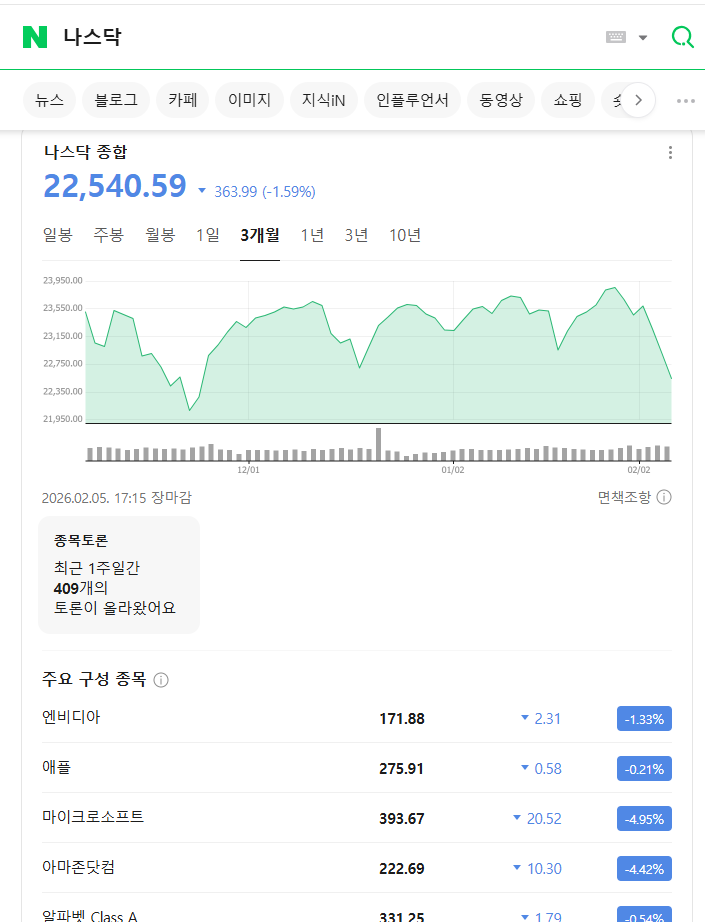Viewport: 705px width, 922px height.
Task: Click the timestamp 2026.02.05. 17:15 장마감
Action: tap(116, 498)
